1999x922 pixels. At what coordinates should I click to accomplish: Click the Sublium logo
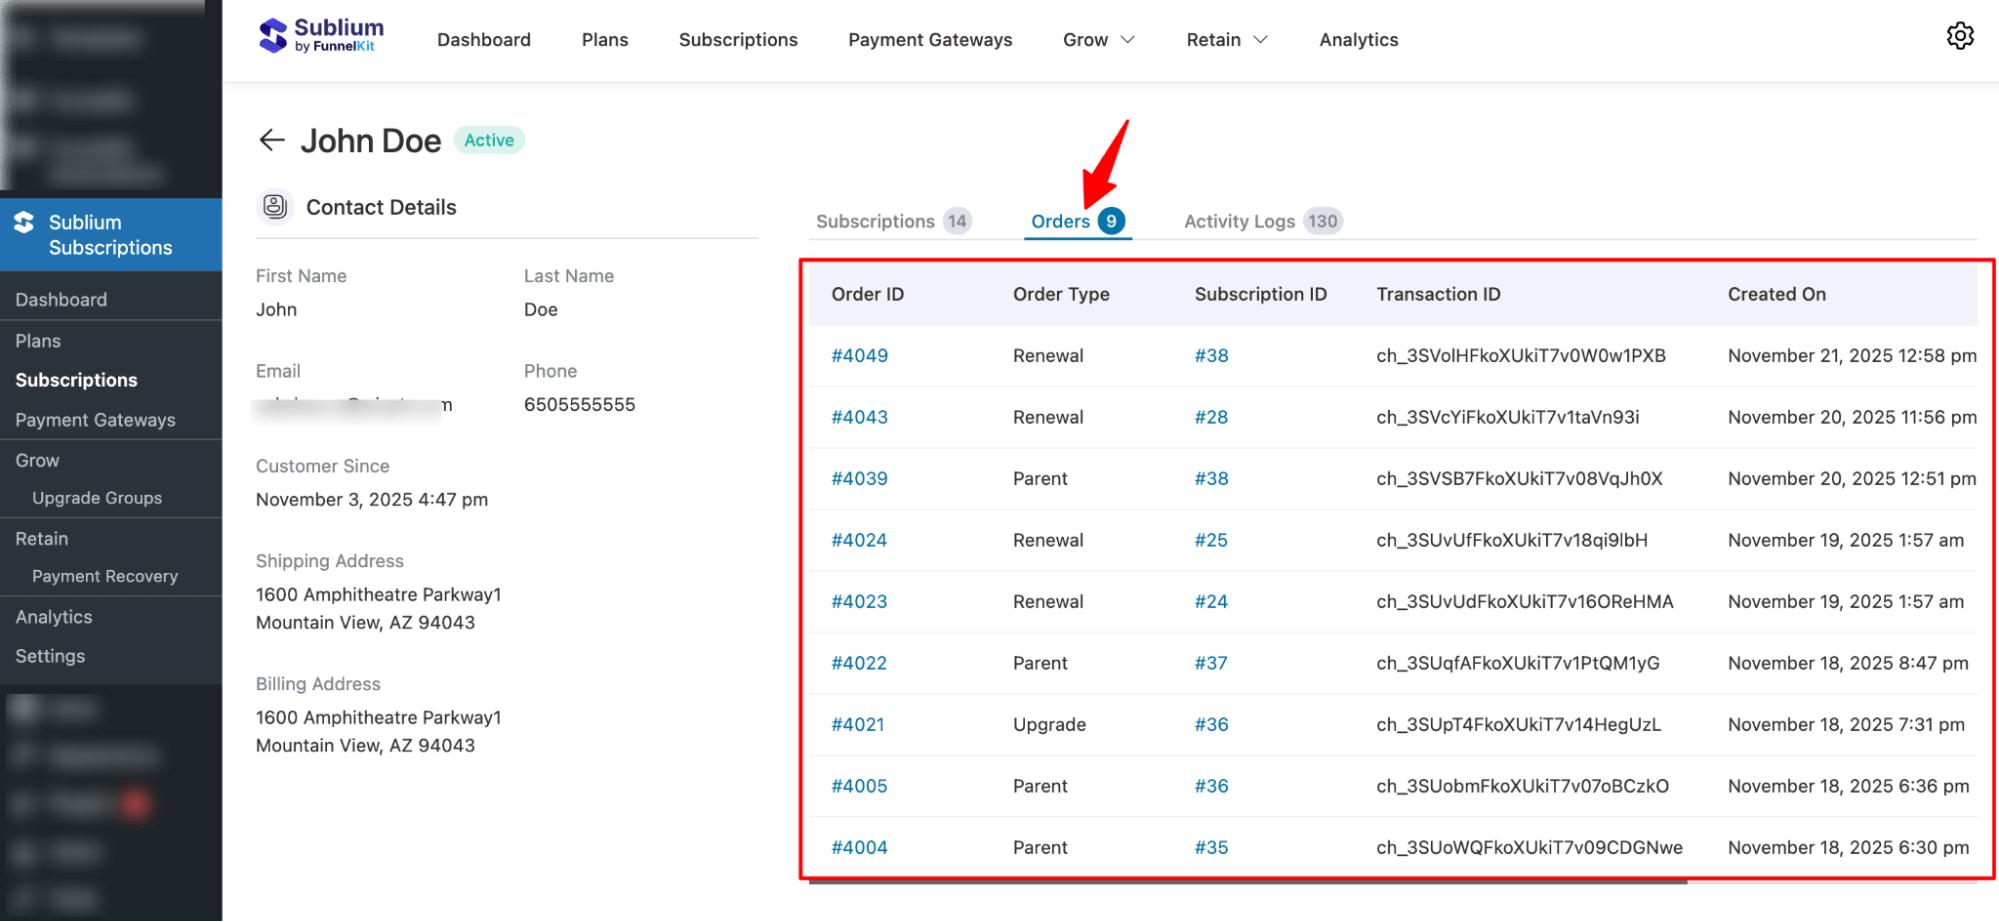[320, 34]
